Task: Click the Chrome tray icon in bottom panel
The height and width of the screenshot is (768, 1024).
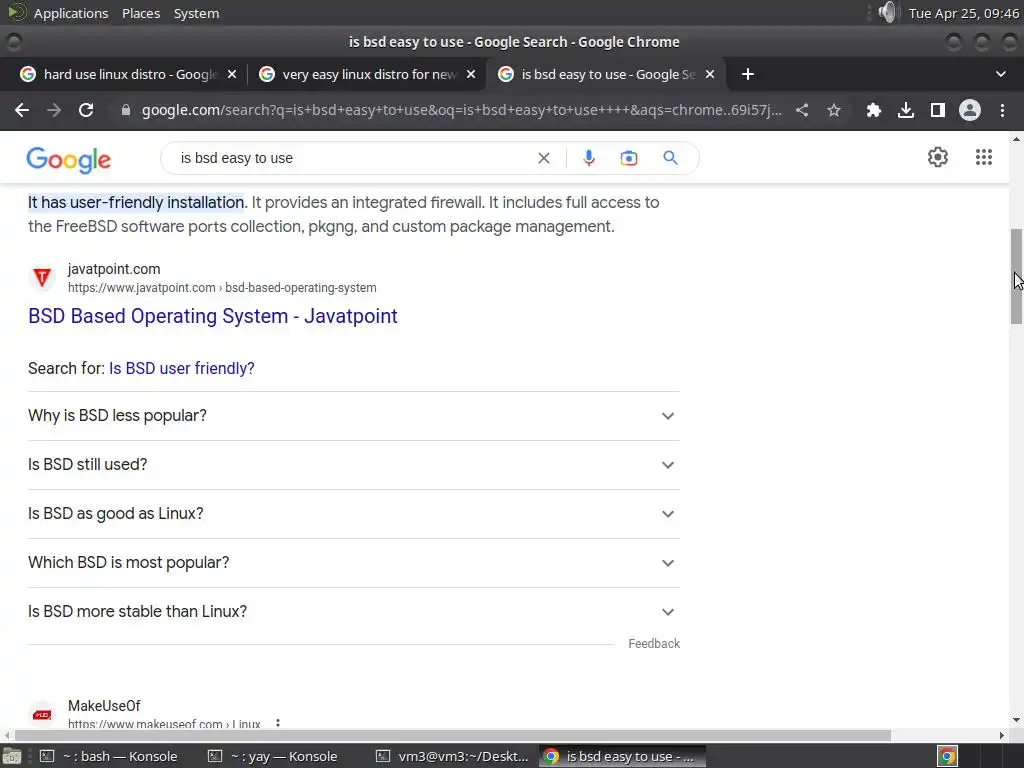Action: [x=947, y=756]
